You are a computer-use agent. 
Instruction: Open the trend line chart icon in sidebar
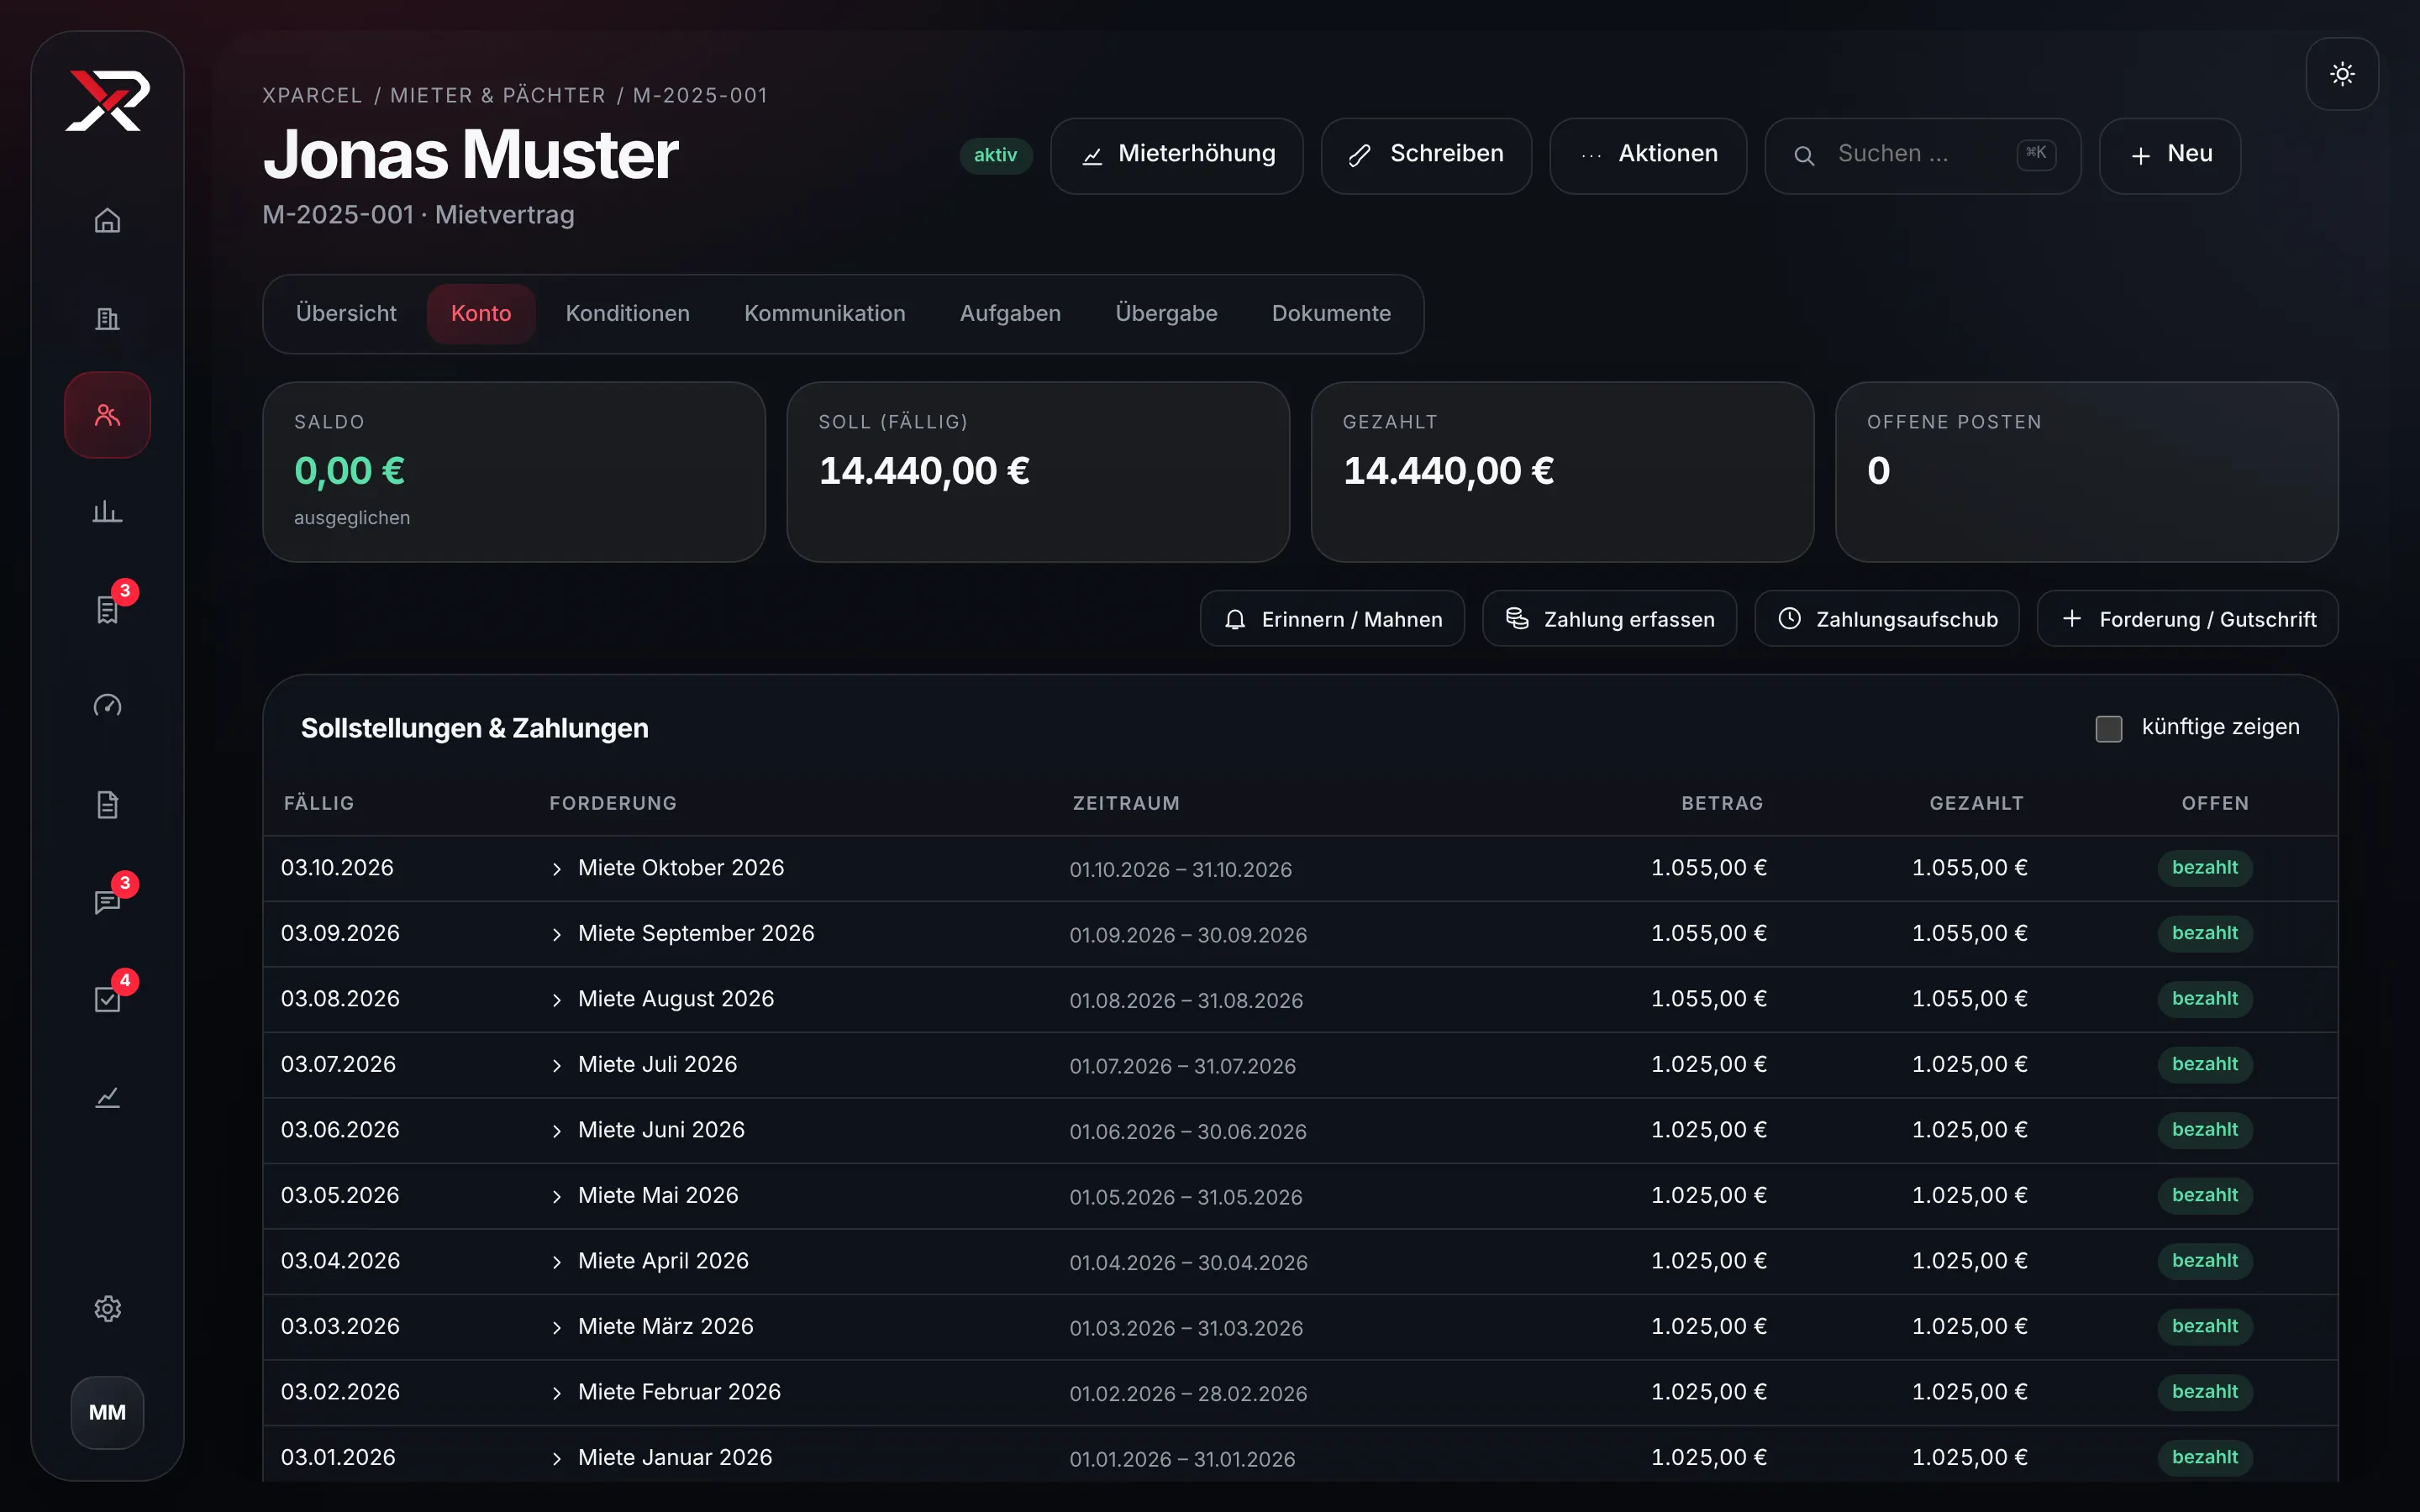108,1097
